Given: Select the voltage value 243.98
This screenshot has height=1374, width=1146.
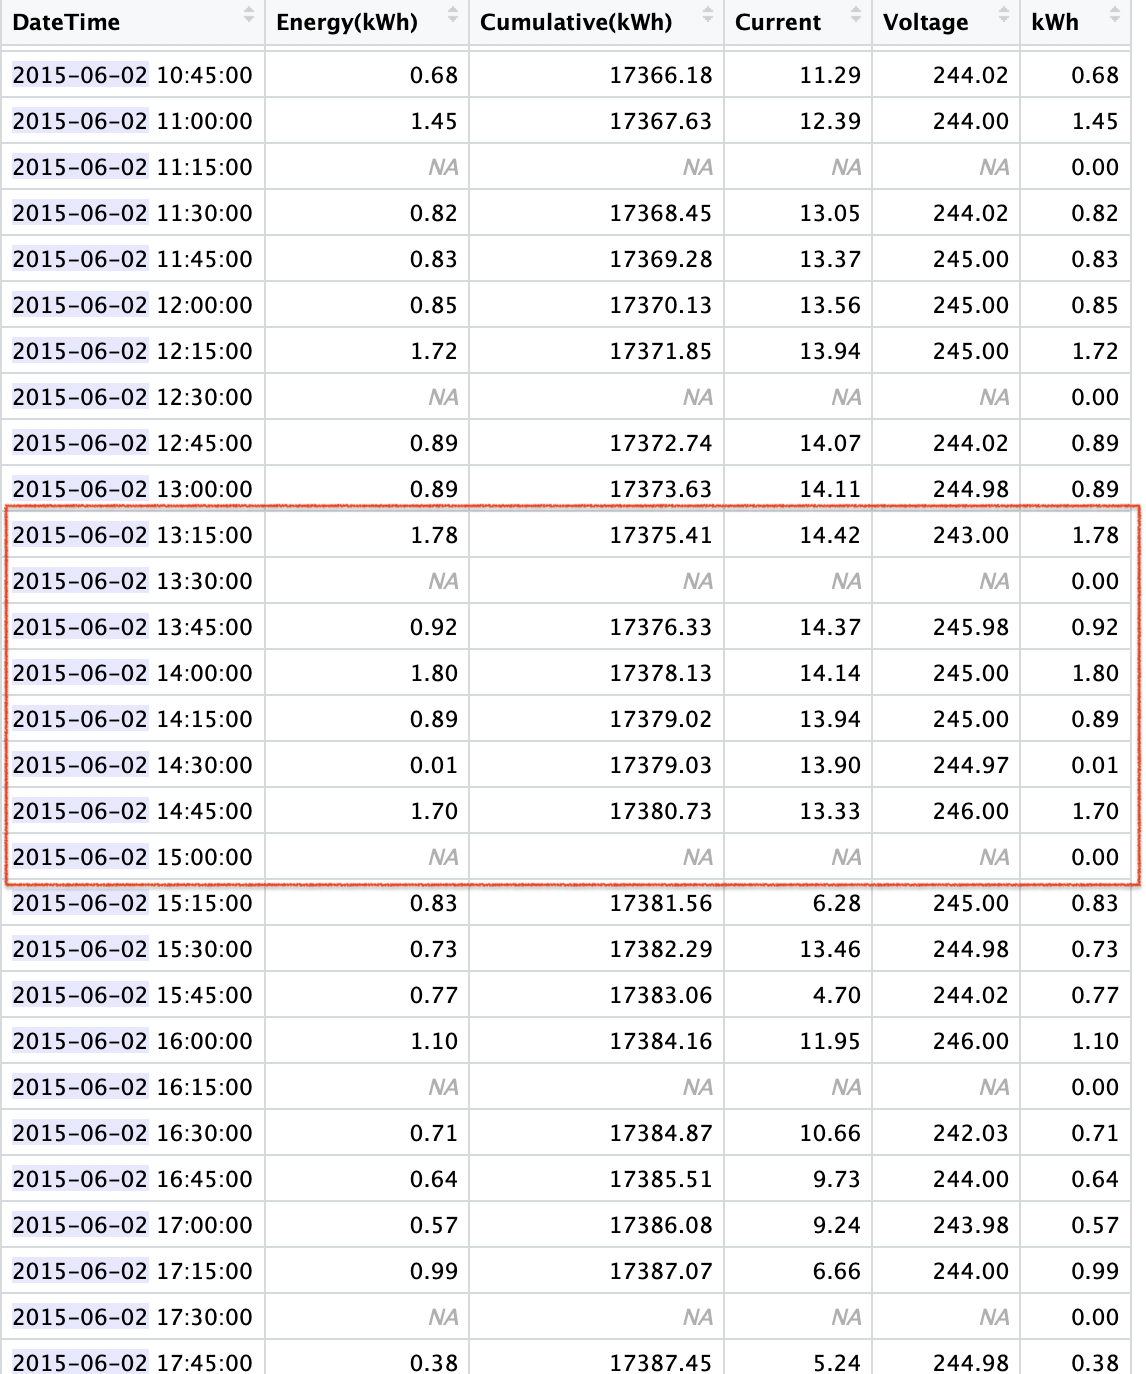Looking at the screenshot, I should pos(971,1225).
